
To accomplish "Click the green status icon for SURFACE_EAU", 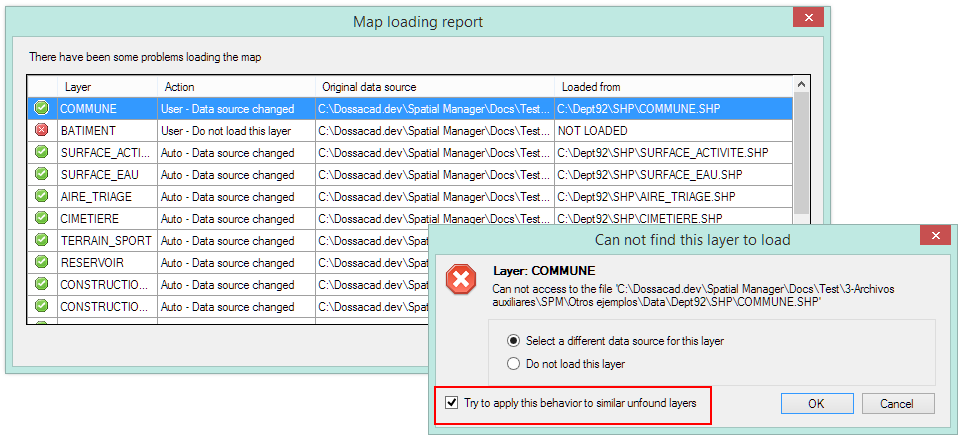I will coord(41,174).
